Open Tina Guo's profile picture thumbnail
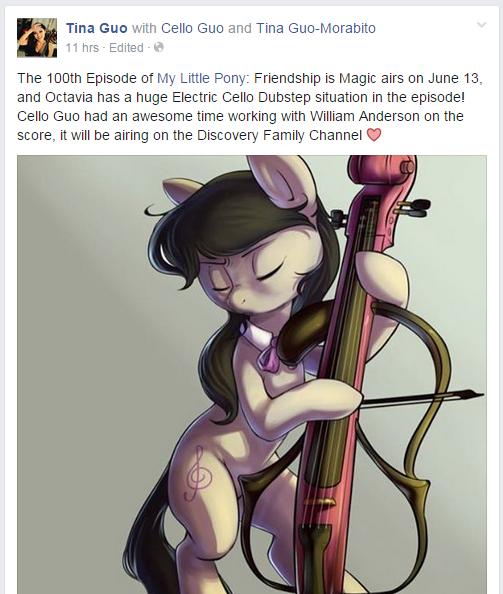 pyautogui.click(x=37, y=38)
